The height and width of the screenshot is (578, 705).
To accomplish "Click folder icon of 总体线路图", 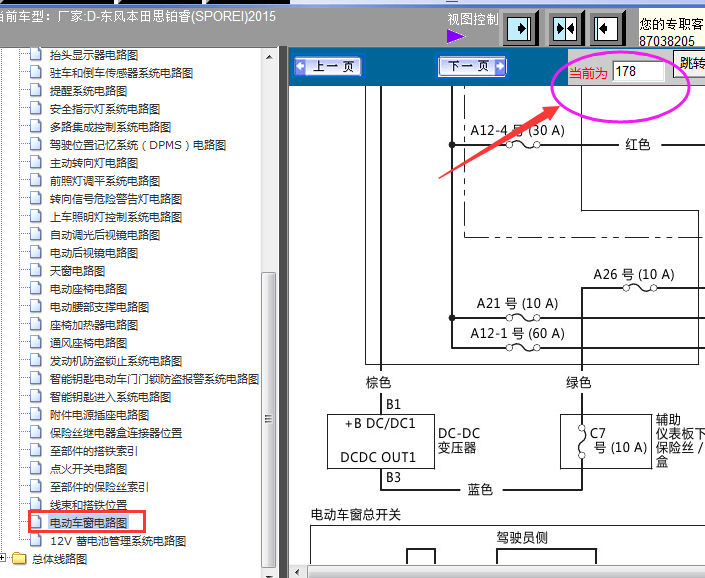I will pyautogui.click(x=19, y=559).
